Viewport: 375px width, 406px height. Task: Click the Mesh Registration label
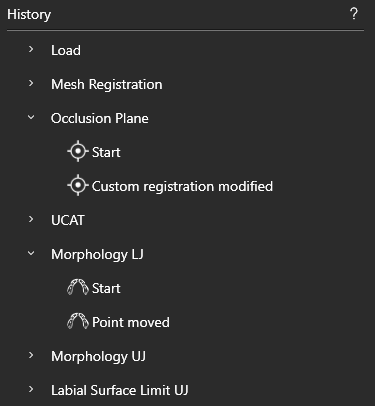coord(107,85)
